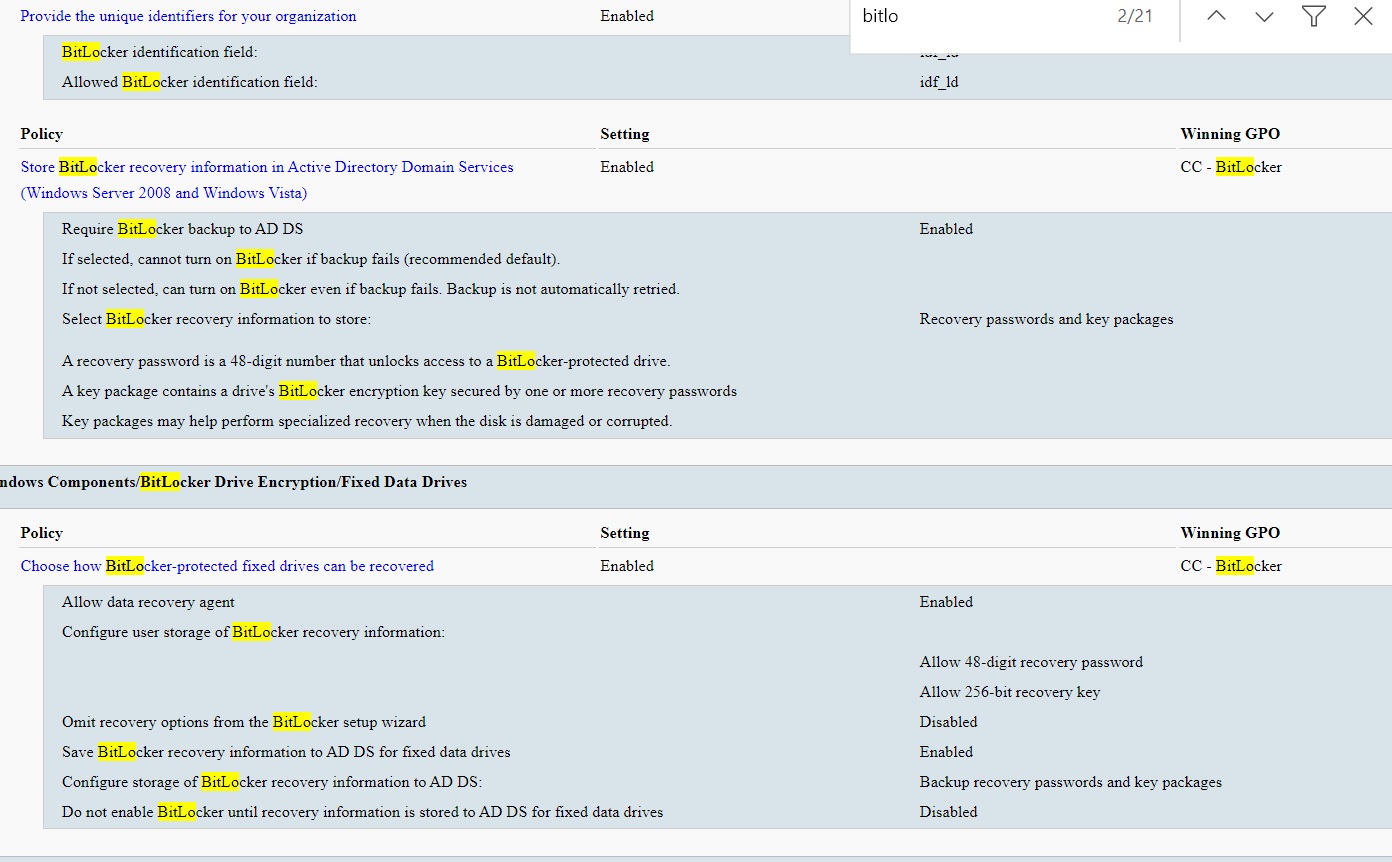The width and height of the screenshot is (1392, 862).
Task: Click Enabled setting of Choose how BitLocker-protected policy
Action: coord(627,566)
